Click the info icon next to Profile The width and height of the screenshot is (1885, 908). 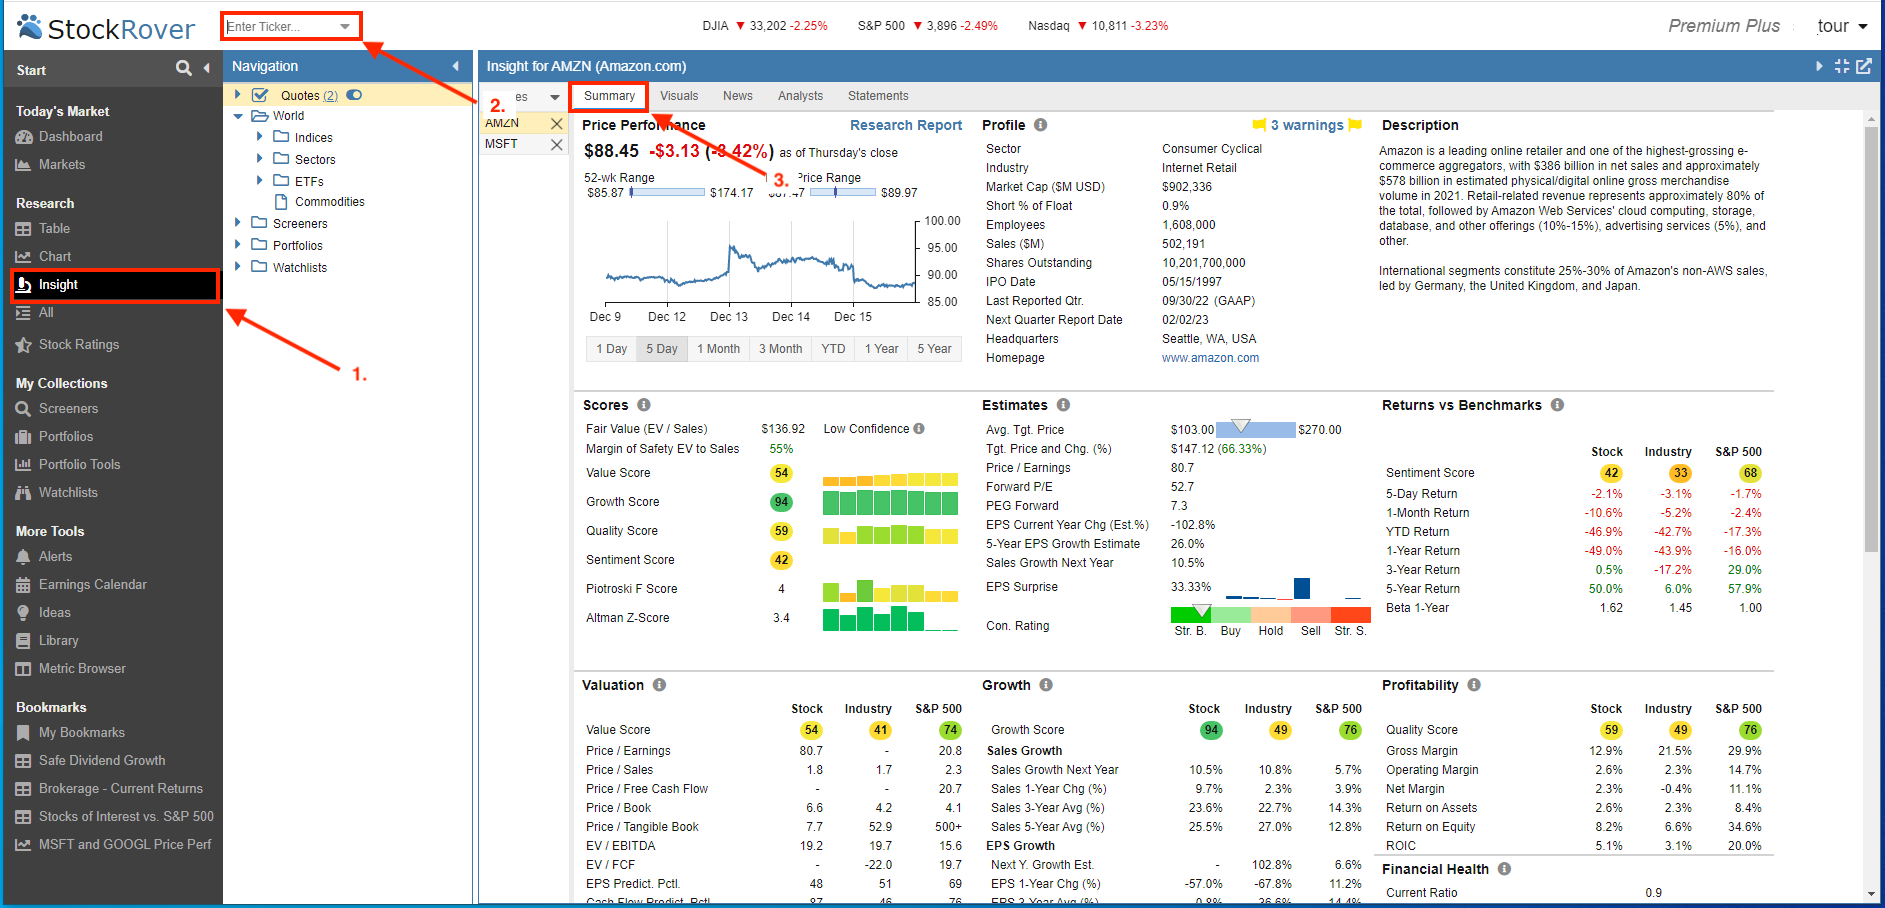pyautogui.click(x=1040, y=125)
